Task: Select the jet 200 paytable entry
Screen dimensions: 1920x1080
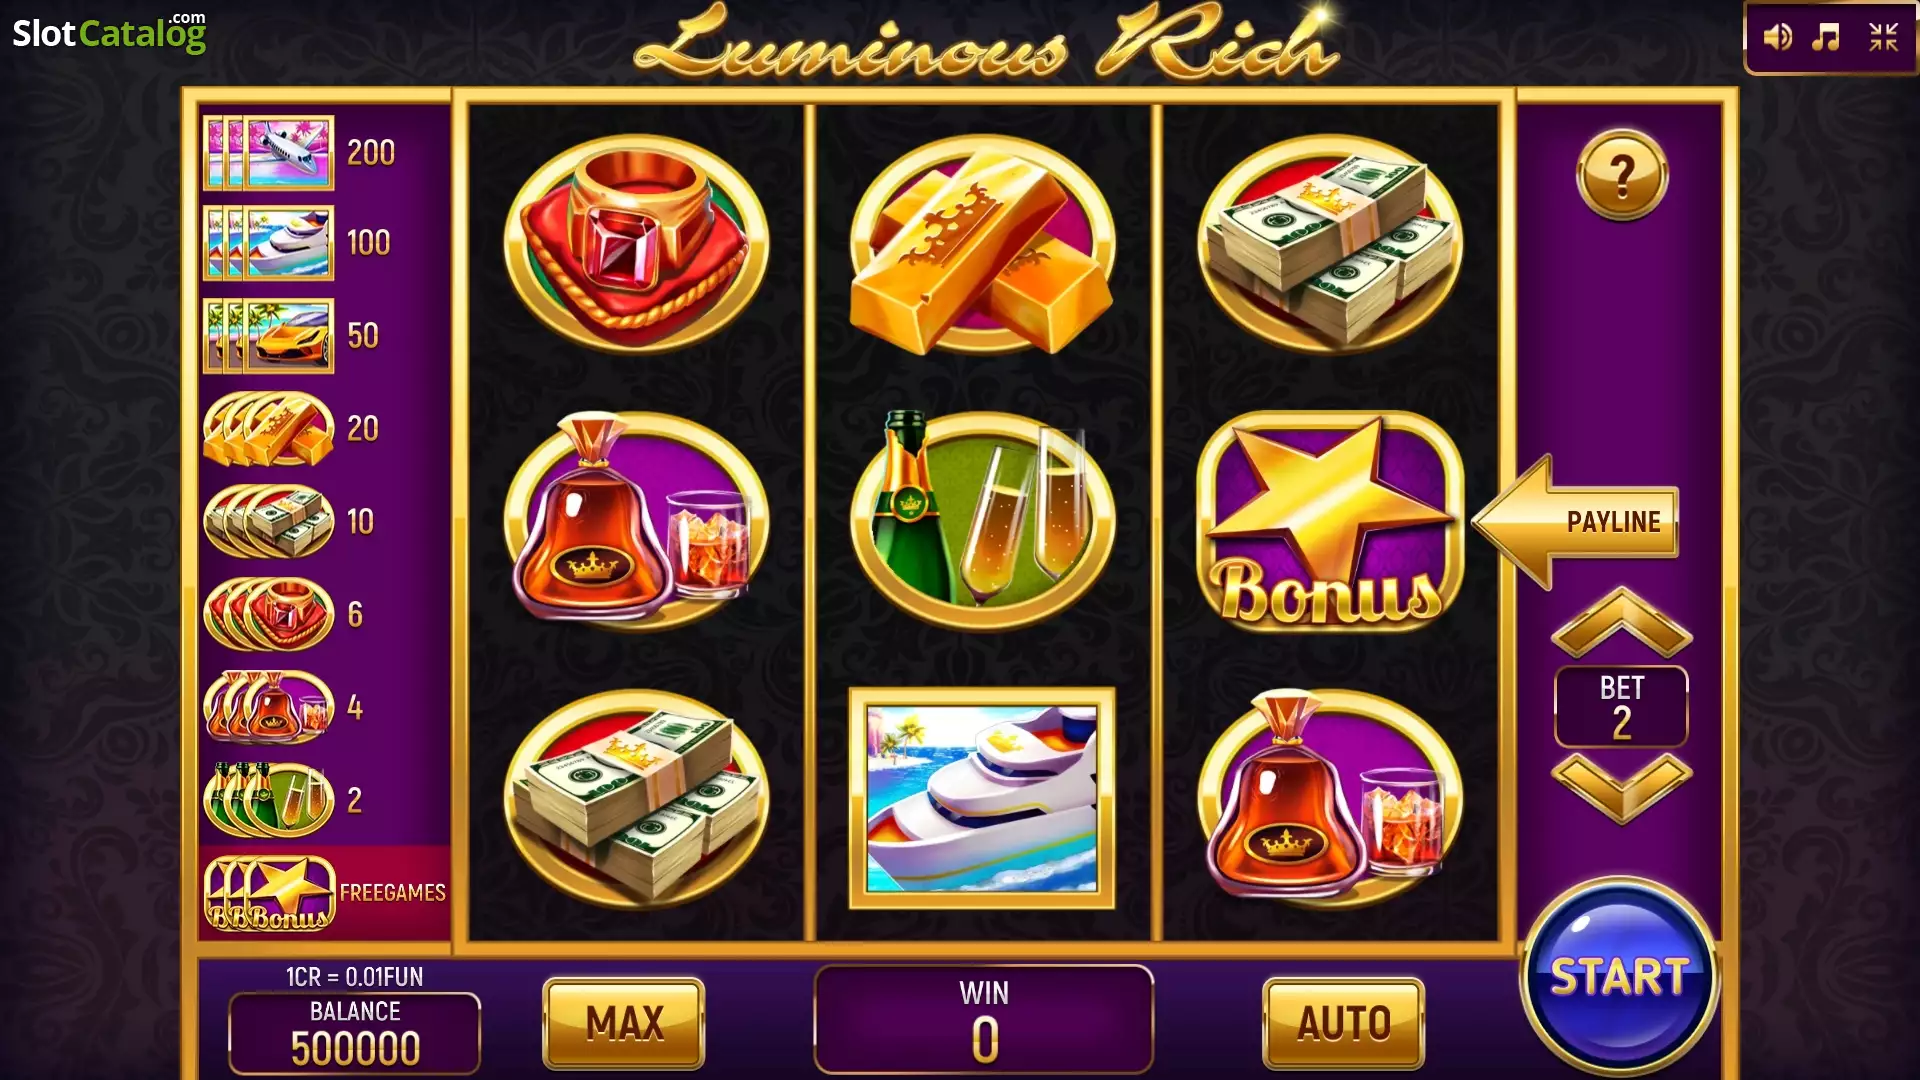Action: [301, 152]
